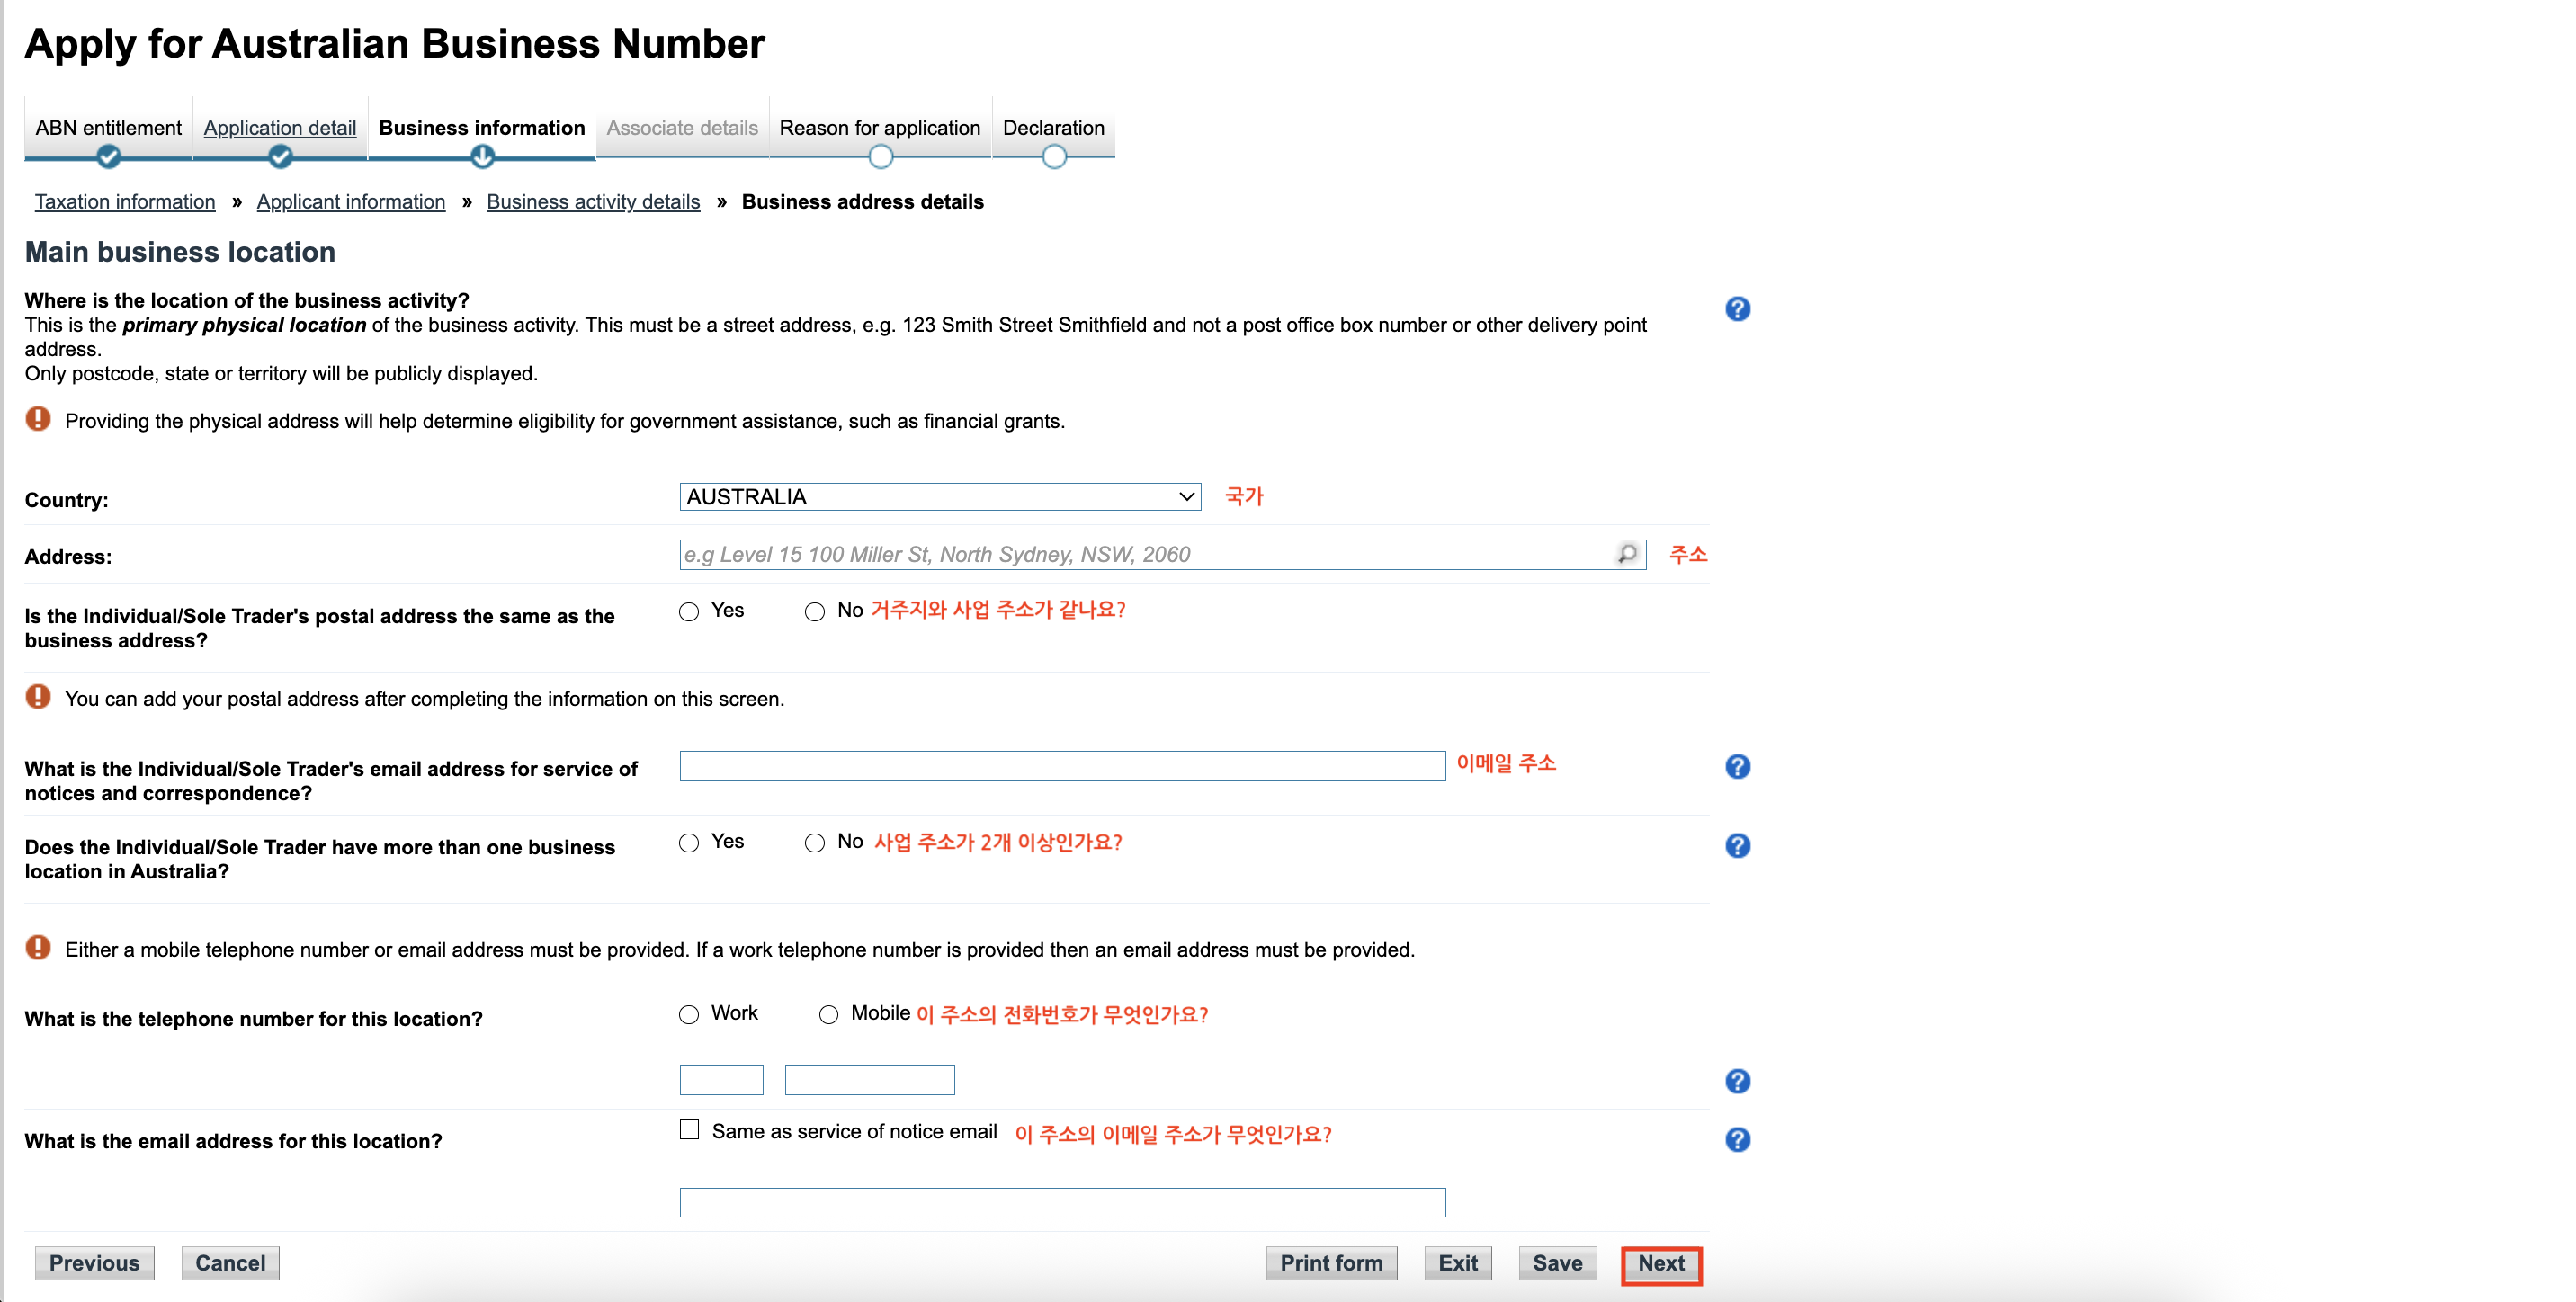2576x1302 pixels.
Task: Tick Same as service of notice email
Action: tap(689, 1130)
